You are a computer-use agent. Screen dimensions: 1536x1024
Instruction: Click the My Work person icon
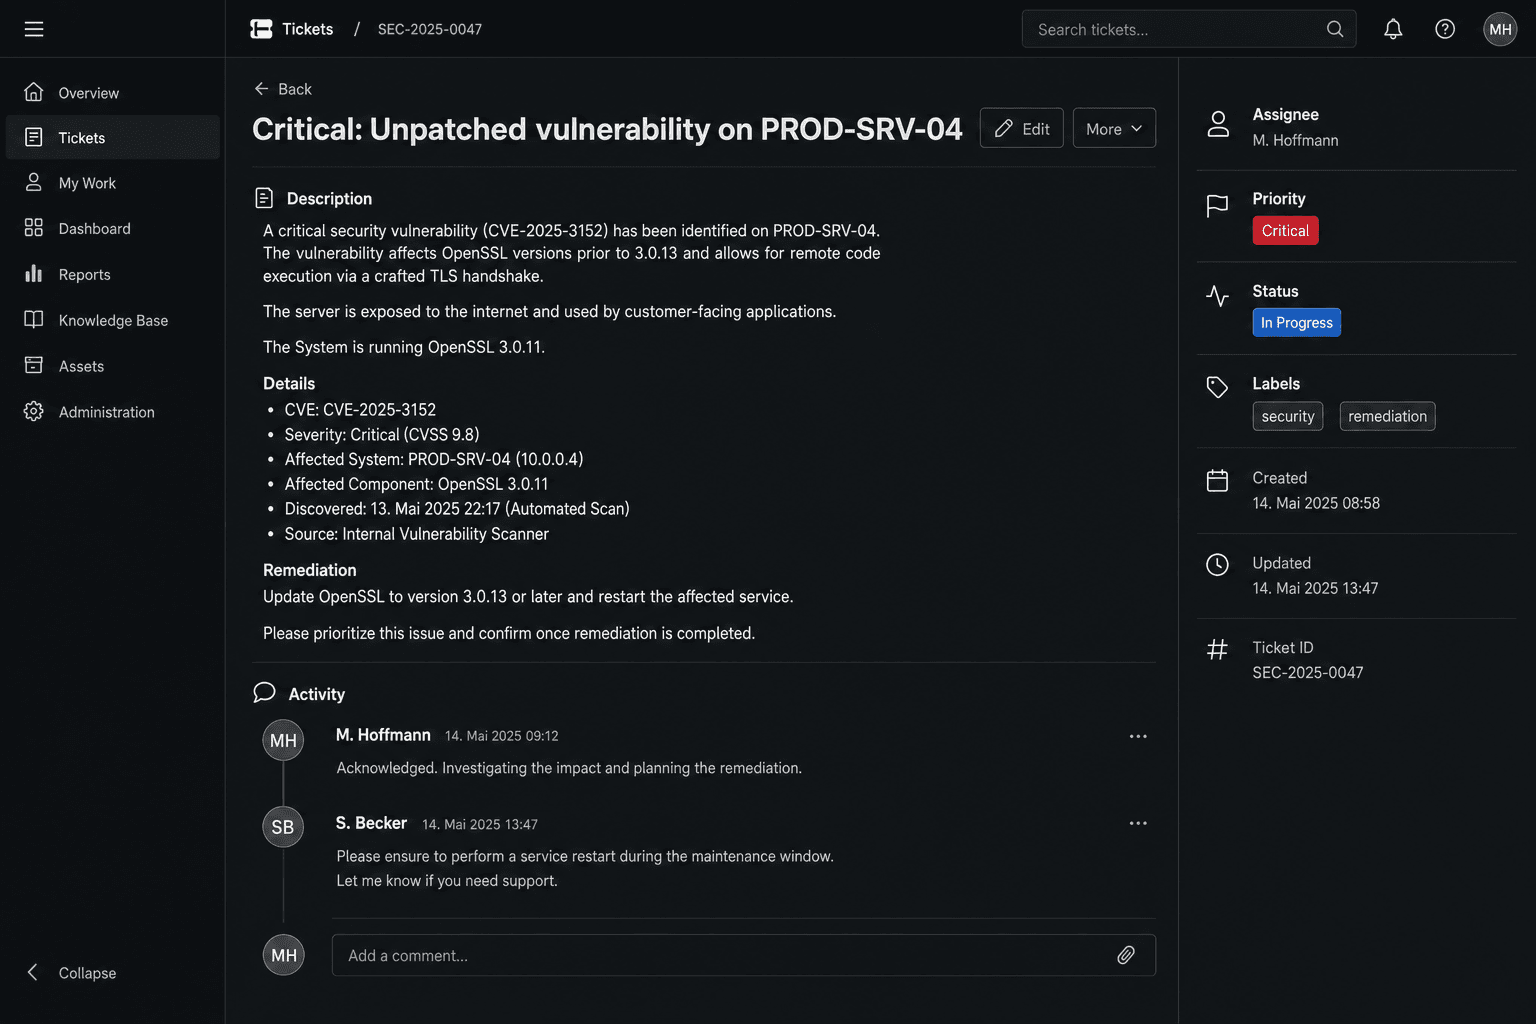34,182
